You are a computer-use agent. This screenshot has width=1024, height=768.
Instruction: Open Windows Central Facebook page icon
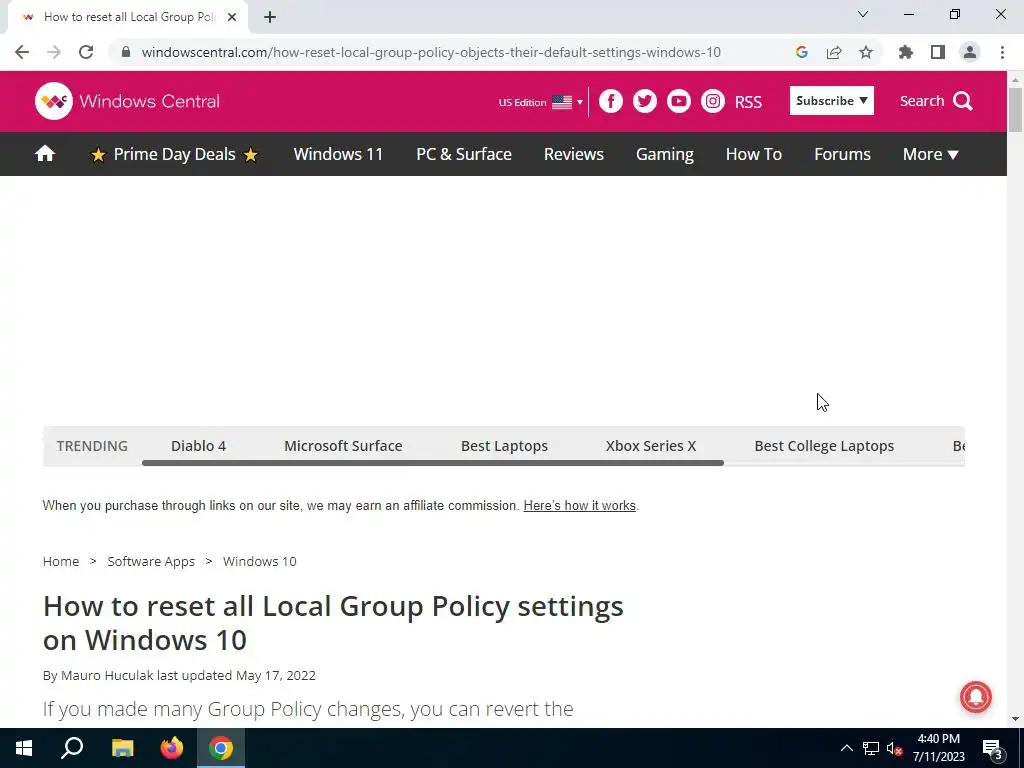coord(611,101)
